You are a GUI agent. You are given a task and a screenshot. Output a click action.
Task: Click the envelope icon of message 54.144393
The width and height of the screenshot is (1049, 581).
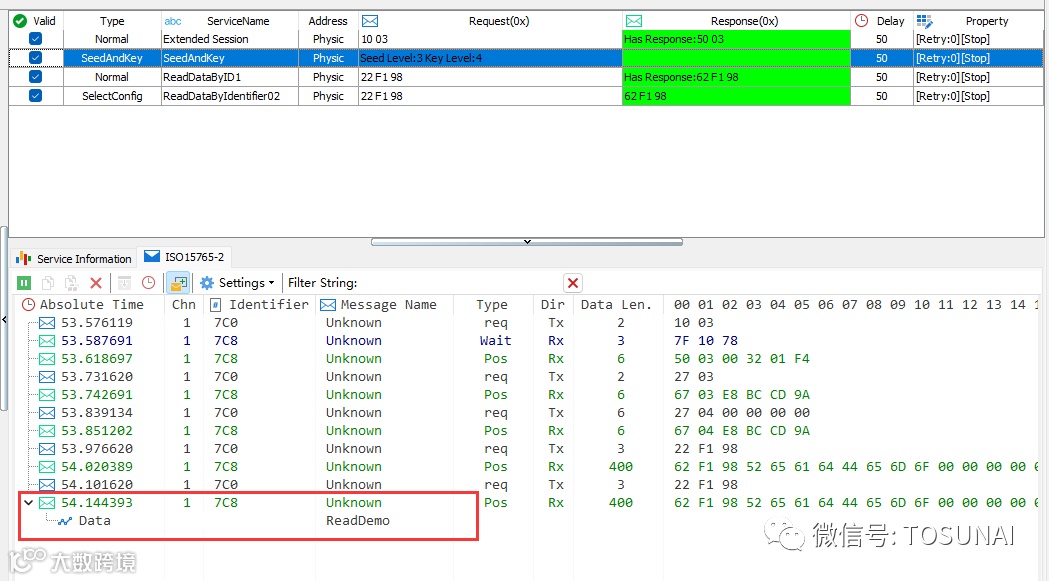pos(47,503)
